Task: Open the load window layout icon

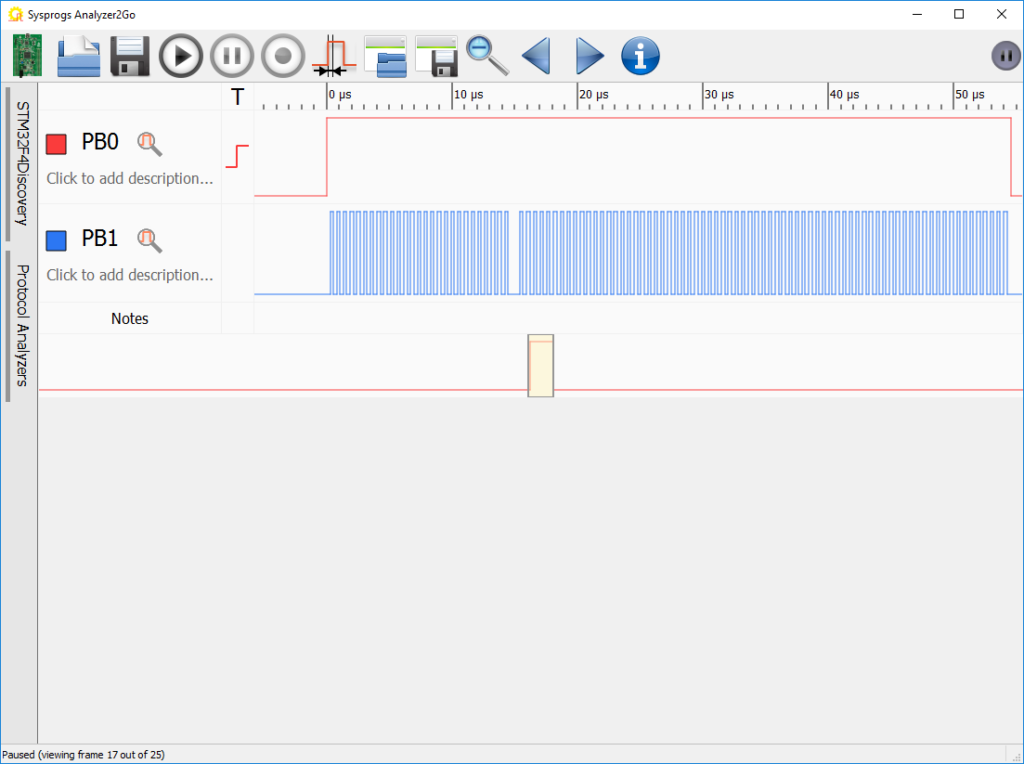Action: click(x=385, y=56)
